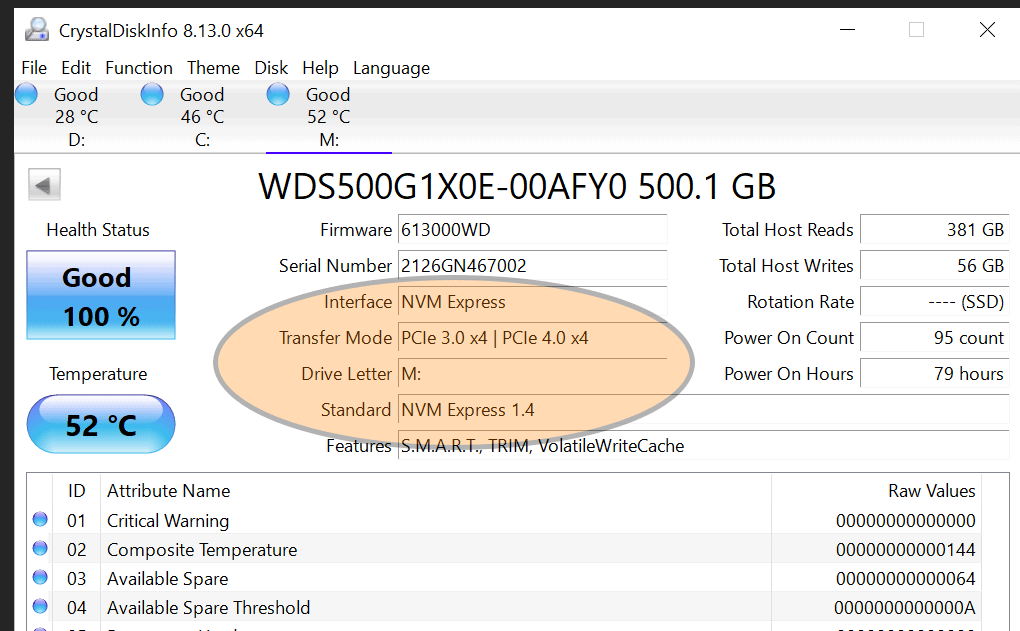
Task: Click status dot for Composite Temperature row
Action: [40, 548]
